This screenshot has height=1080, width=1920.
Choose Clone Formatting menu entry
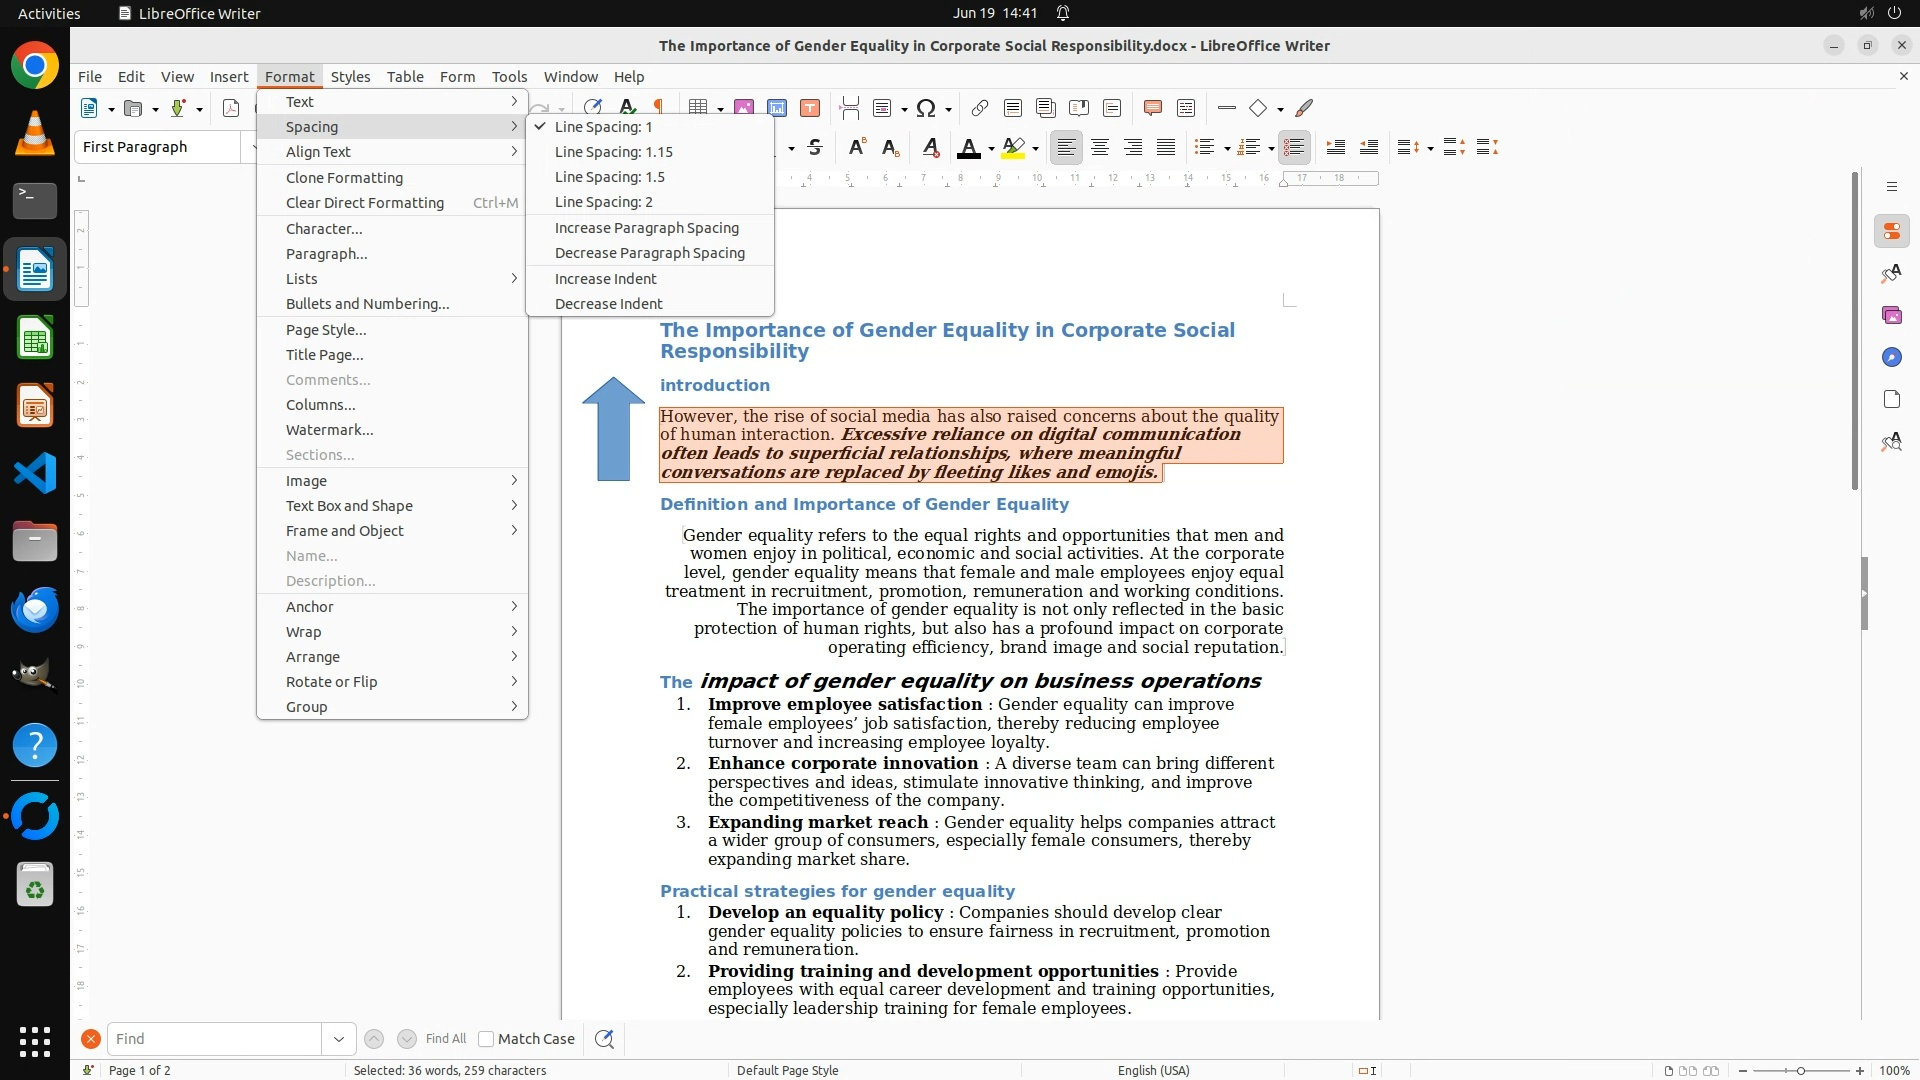344,178
